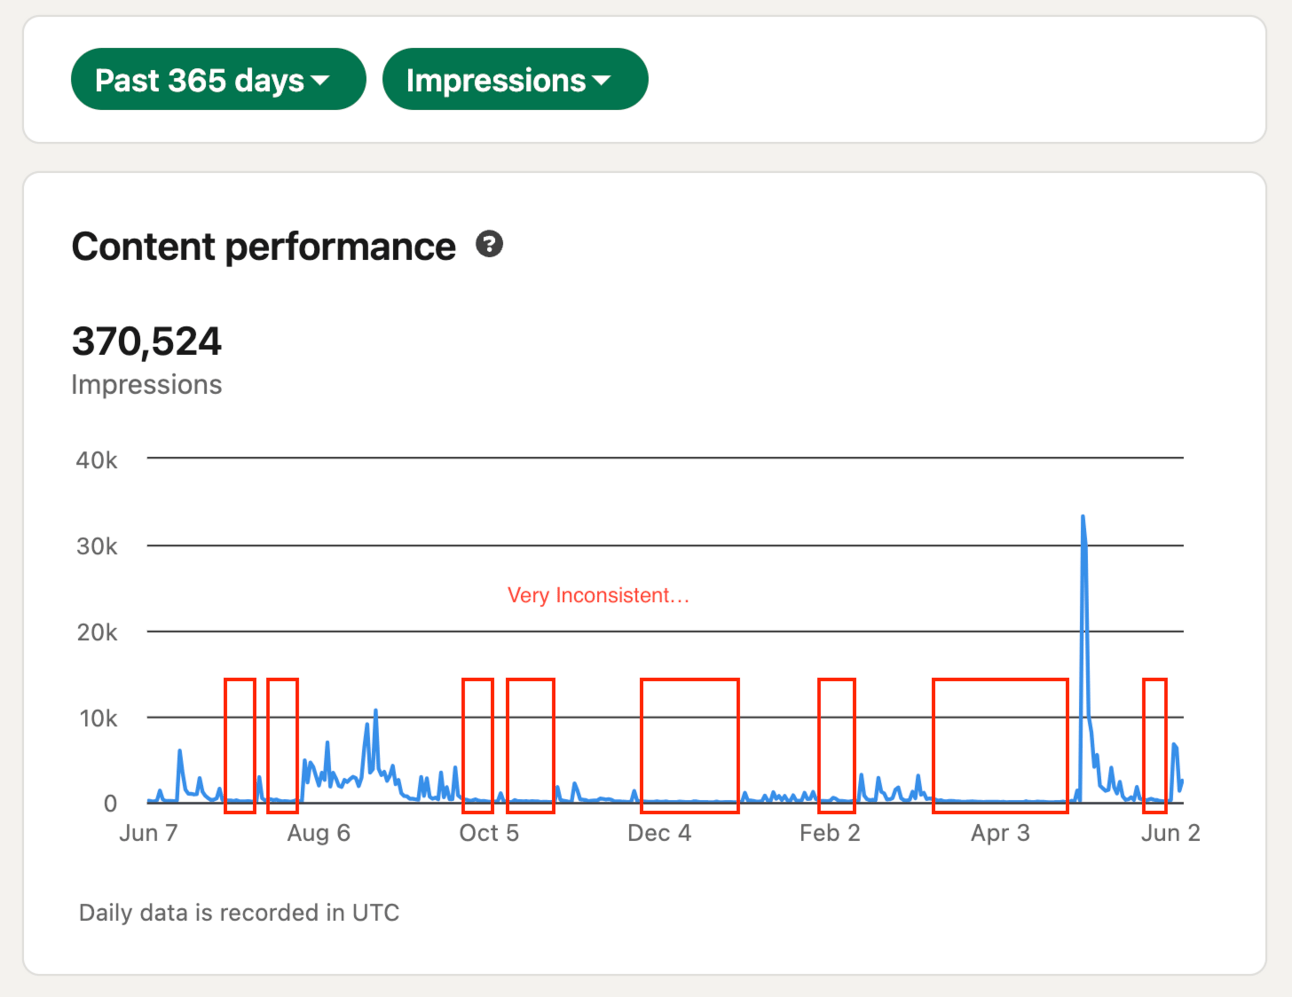The image size is (1292, 997).
Task: Click the Daily data is recorded in UTC note
Action: pos(239,912)
